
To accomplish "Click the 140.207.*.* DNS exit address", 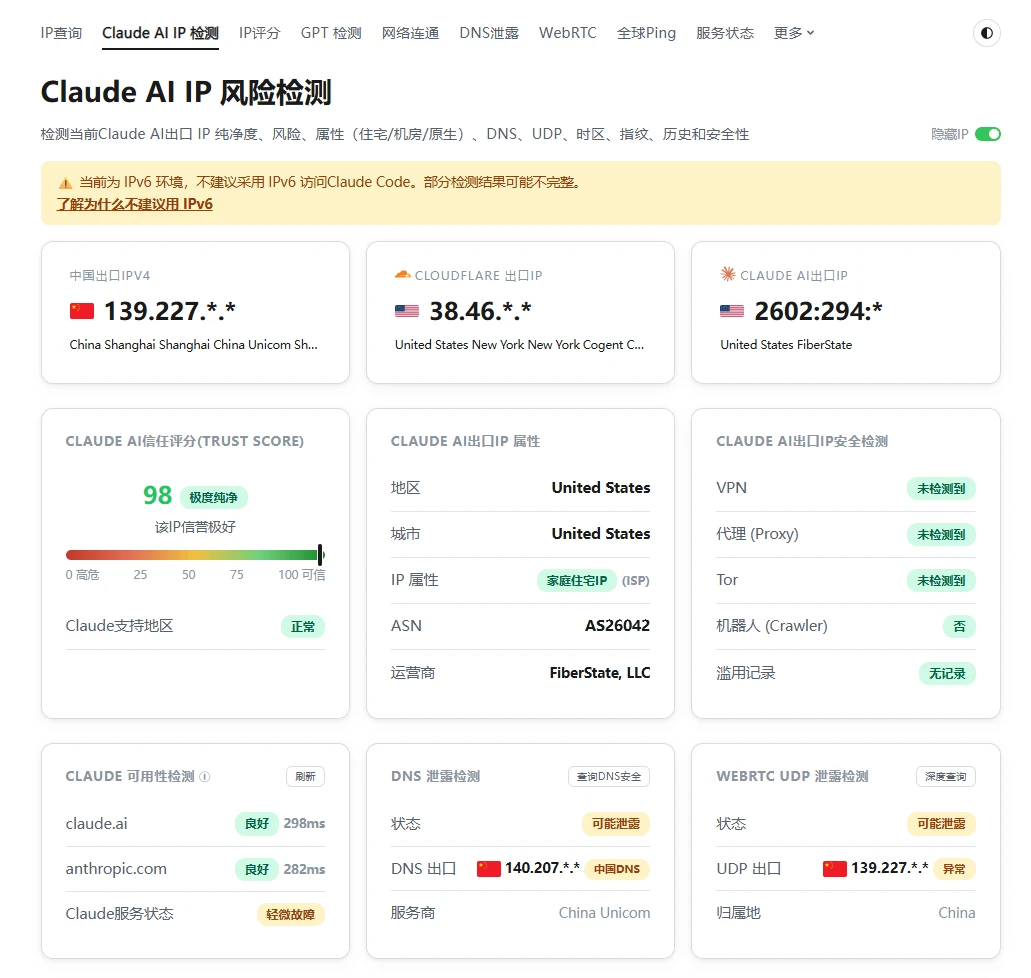I will [x=542, y=868].
